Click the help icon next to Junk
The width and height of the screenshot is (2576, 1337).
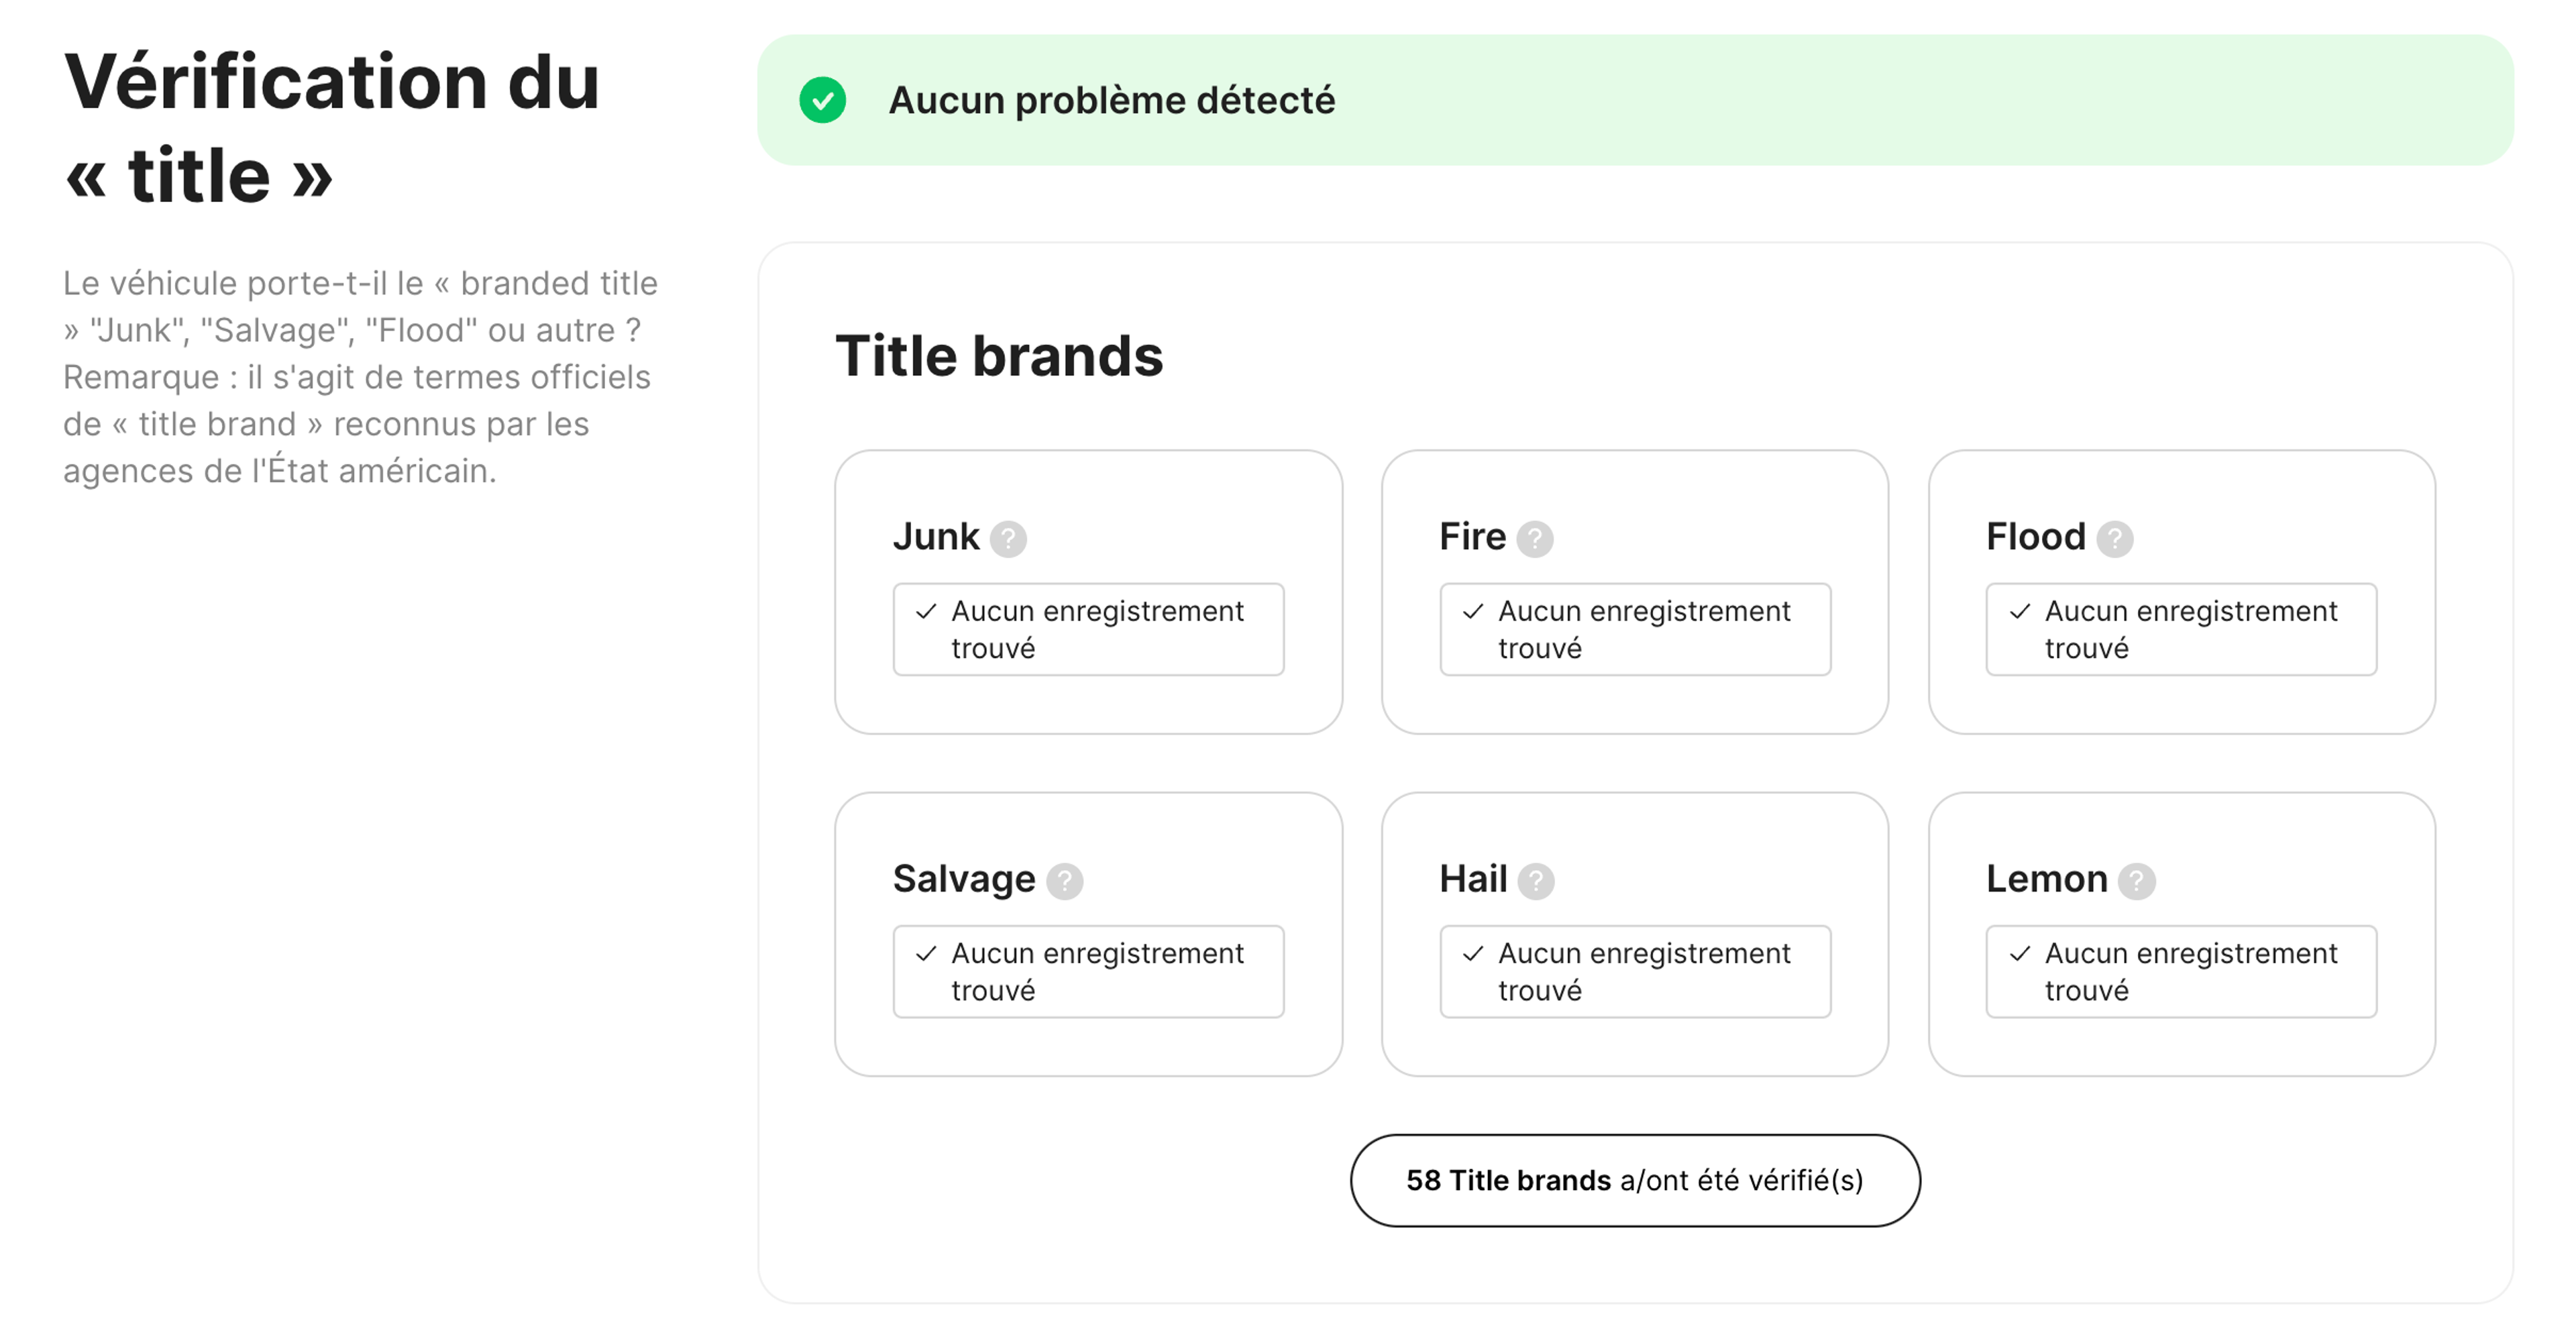point(1008,539)
